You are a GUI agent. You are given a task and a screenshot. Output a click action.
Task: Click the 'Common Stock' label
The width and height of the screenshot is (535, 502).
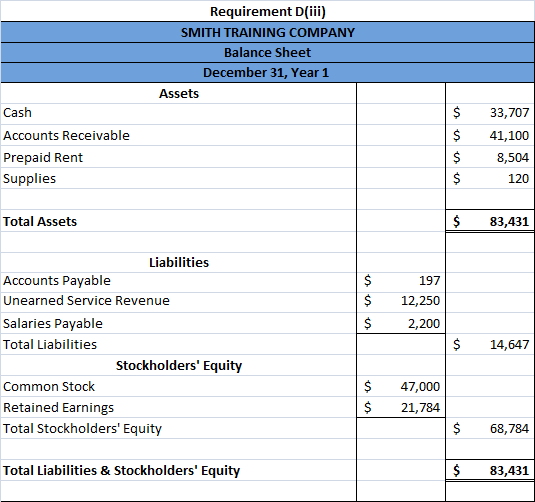click(49, 387)
